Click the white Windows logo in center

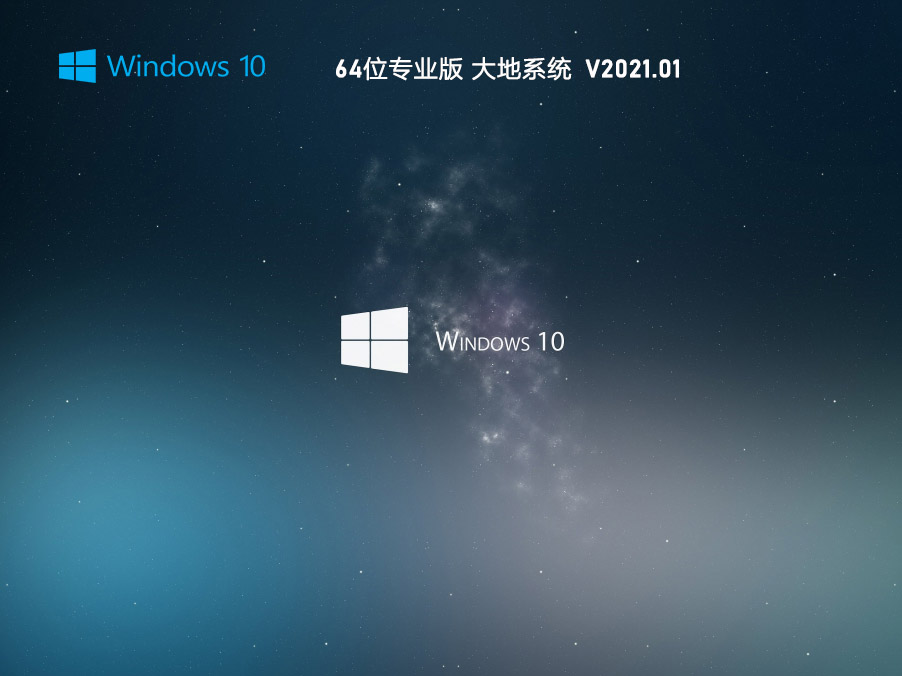pos(374,339)
